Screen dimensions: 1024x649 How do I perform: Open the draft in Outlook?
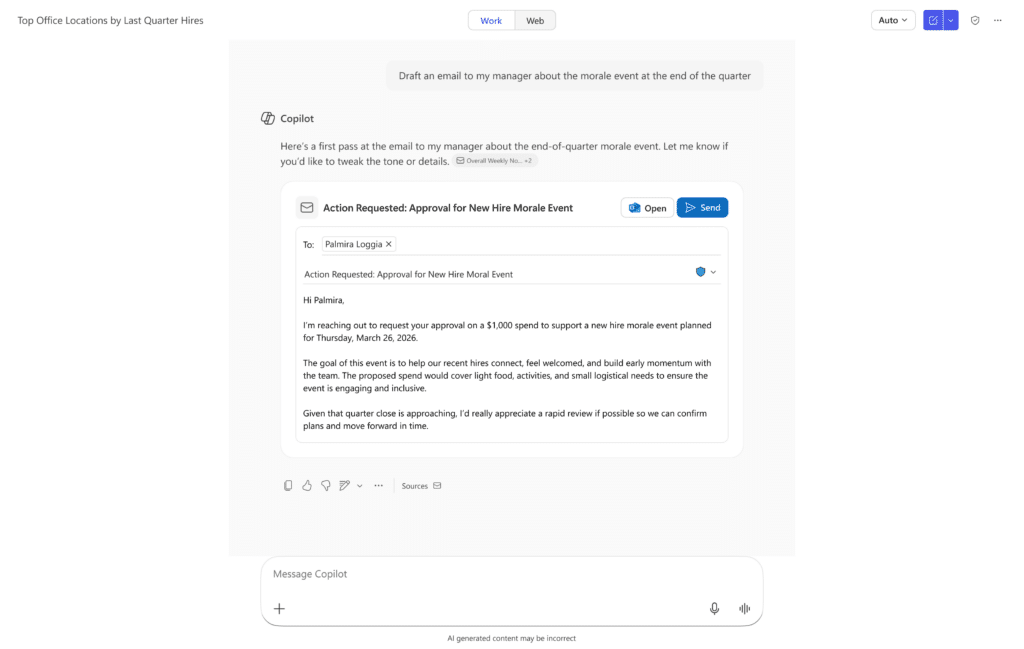[647, 207]
